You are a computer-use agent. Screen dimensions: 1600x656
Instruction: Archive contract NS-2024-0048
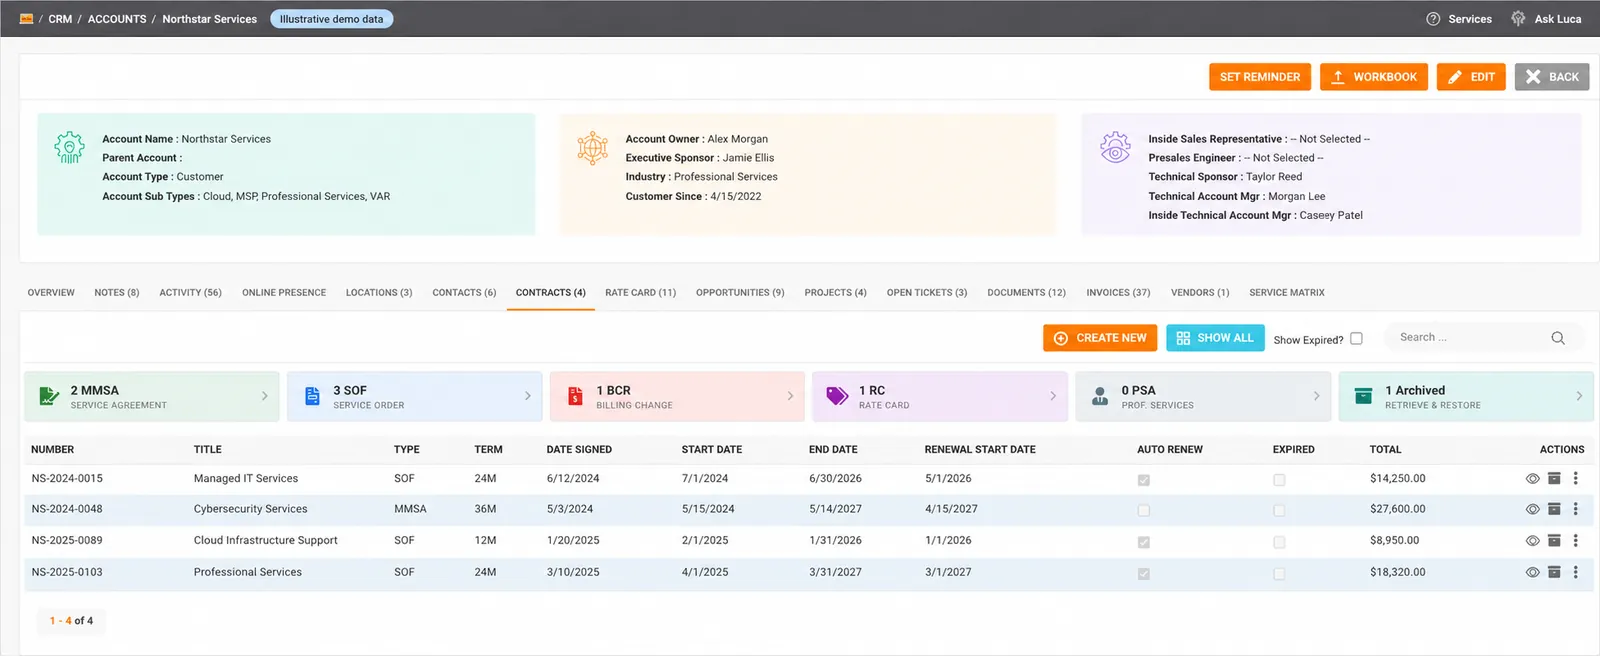point(1554,509)
